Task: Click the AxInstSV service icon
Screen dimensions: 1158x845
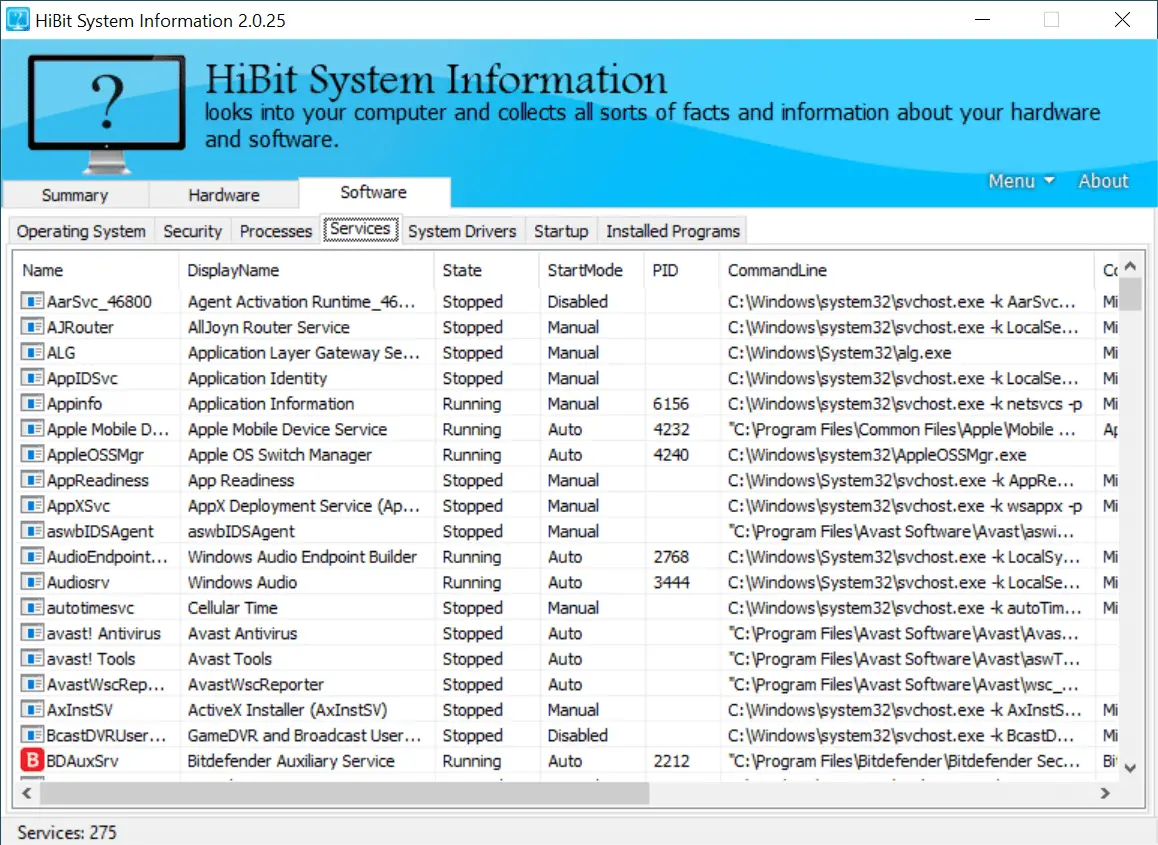Action: click(x=32, y=709)
